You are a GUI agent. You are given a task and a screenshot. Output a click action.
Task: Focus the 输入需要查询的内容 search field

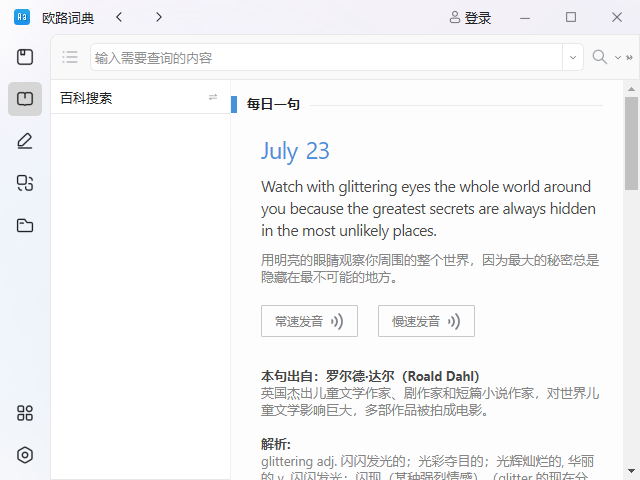click(x=326, y=58)
